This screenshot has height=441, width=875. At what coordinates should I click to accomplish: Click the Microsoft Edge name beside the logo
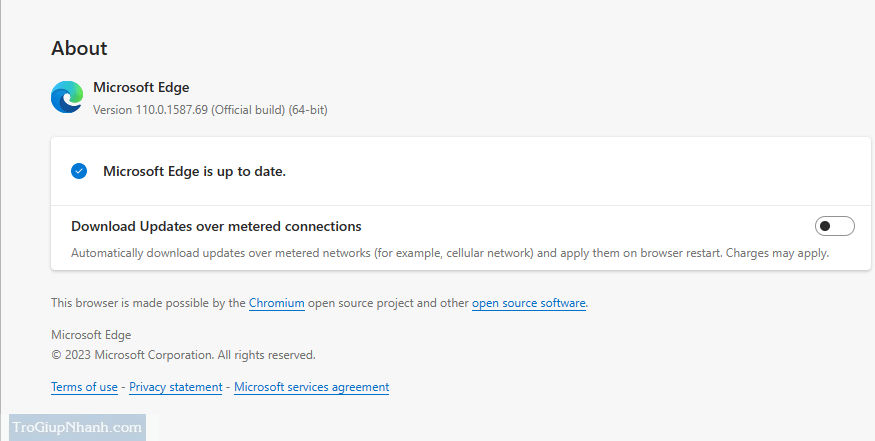tap(141, 88)
